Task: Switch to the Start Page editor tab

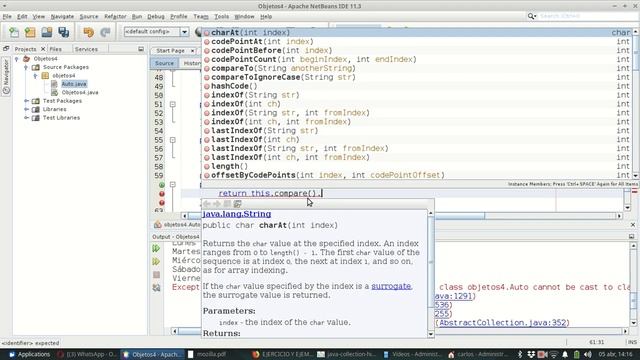Action: (x=170, y=51)
